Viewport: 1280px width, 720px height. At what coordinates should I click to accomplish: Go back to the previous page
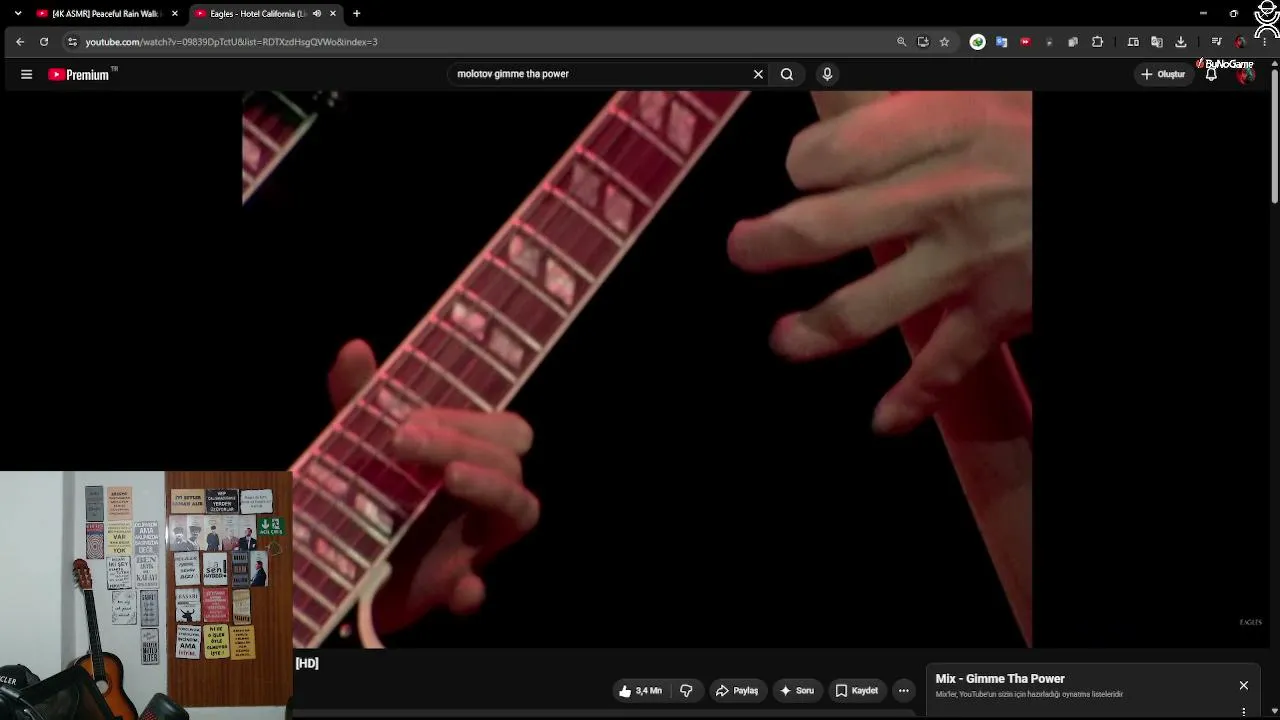pyautogui.click(x=20, y=42)
